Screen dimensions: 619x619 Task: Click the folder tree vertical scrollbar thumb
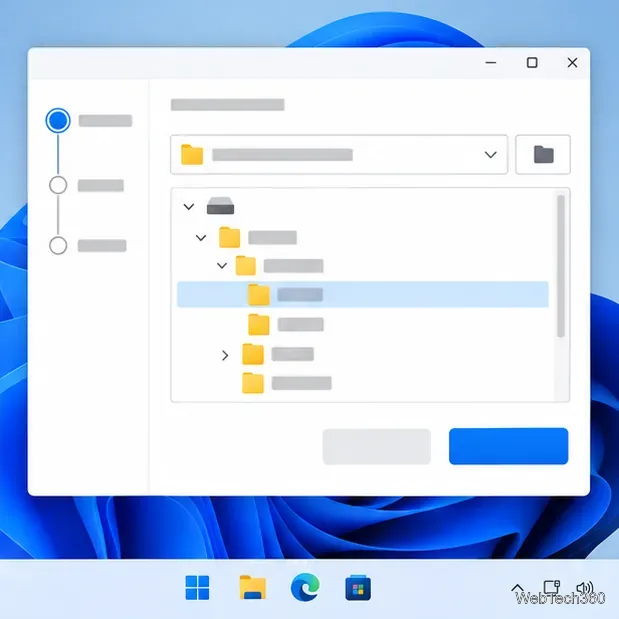(561, 266)
